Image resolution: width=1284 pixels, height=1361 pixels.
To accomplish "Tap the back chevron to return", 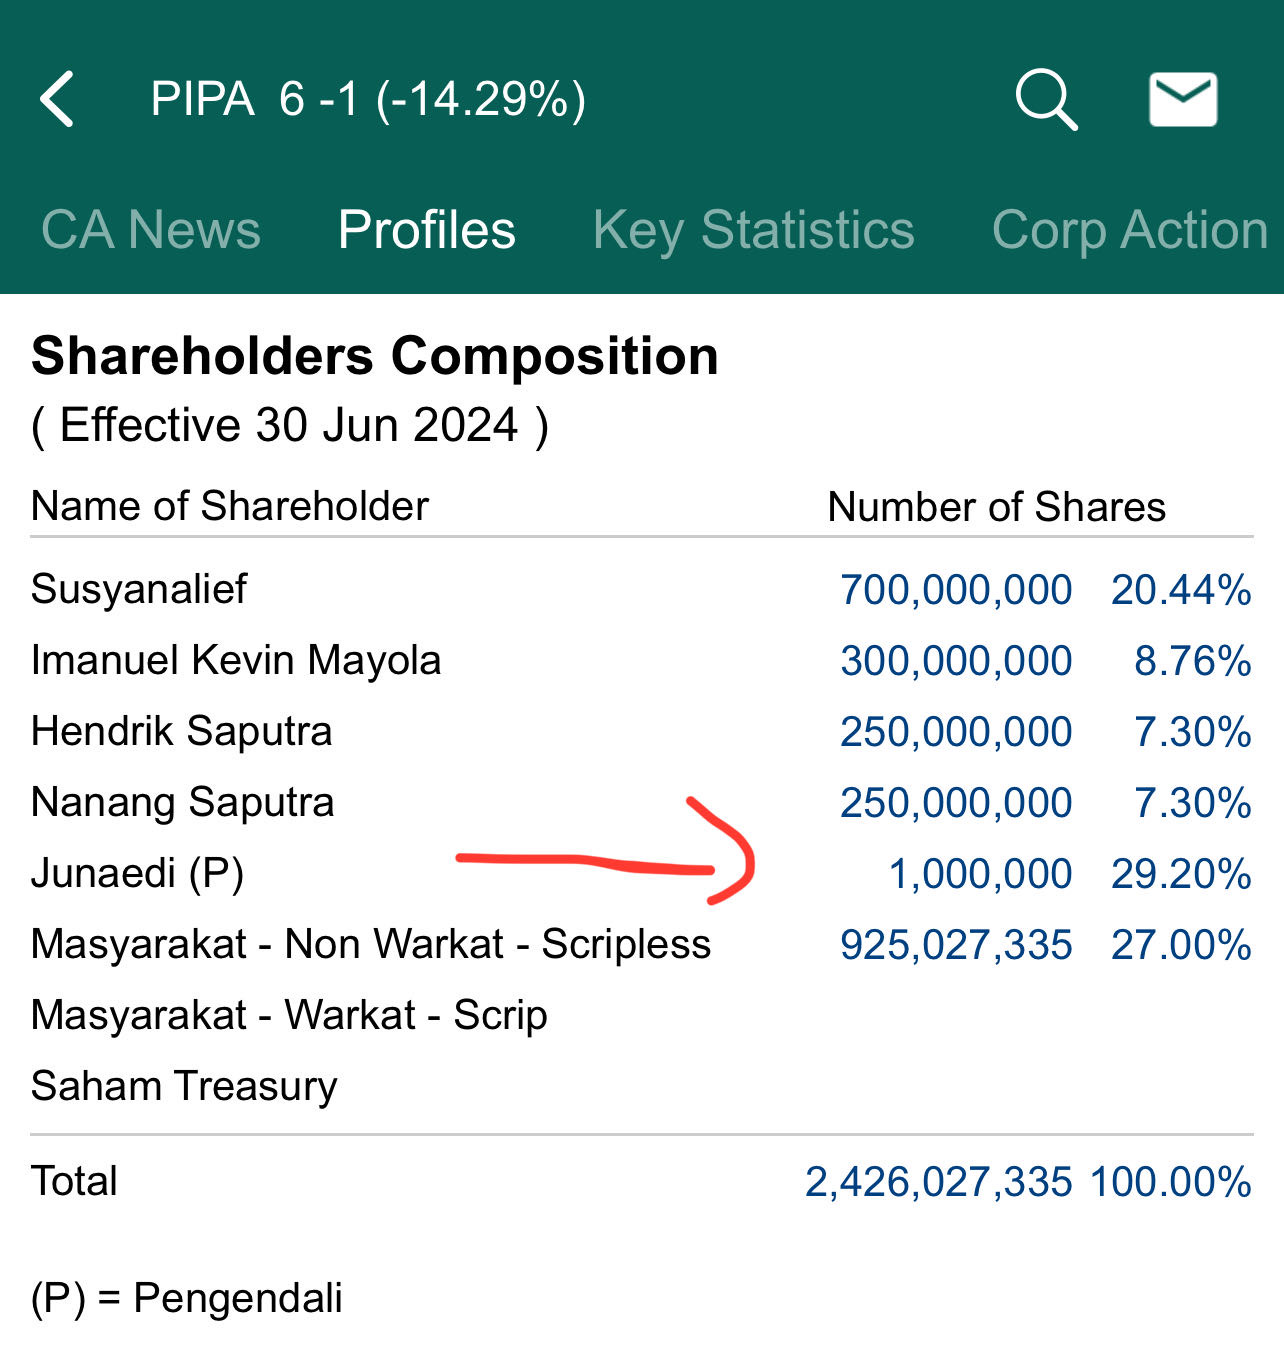I will [x=57, y=99].
